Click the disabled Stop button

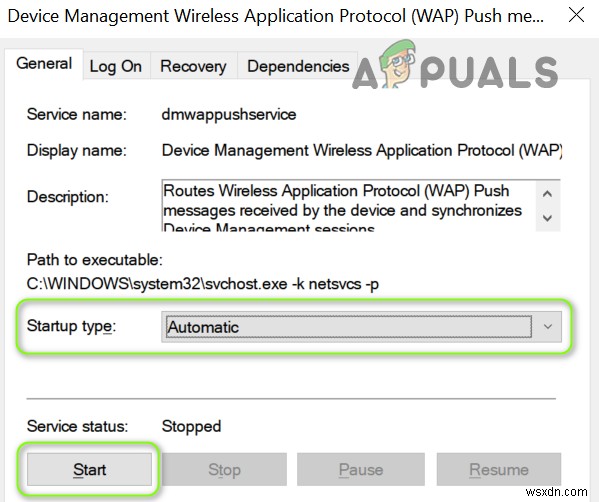click(x=225, y=470)
